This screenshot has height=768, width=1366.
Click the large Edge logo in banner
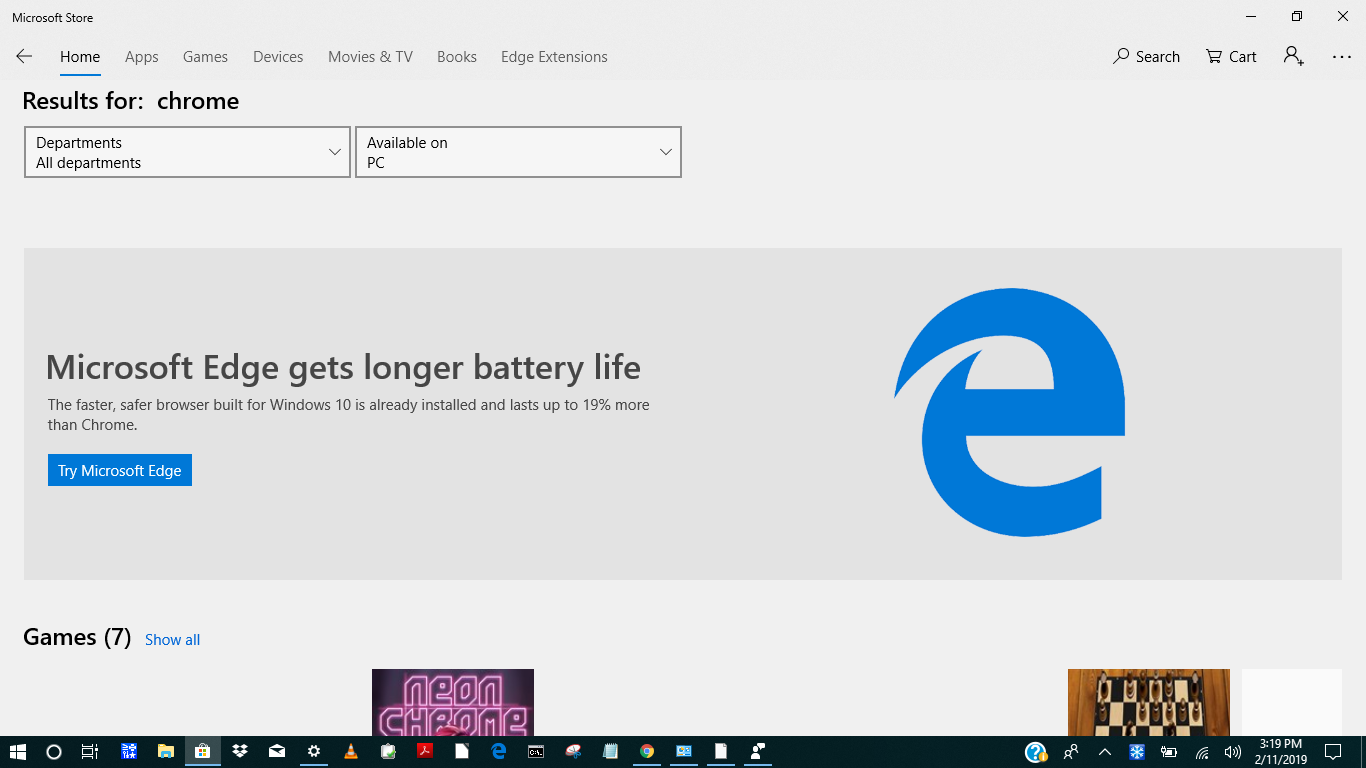click(x=1010, y=412)
